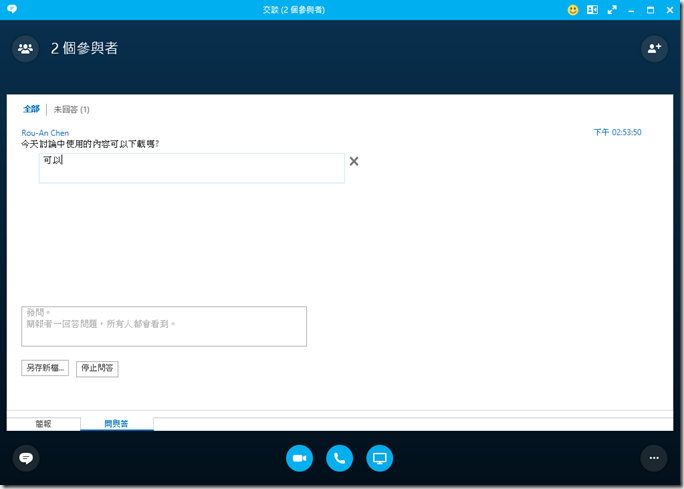The height and width of the screenshot is (489, 684).
Task: Start video with the camera button
Action: [x=299, y=458]
